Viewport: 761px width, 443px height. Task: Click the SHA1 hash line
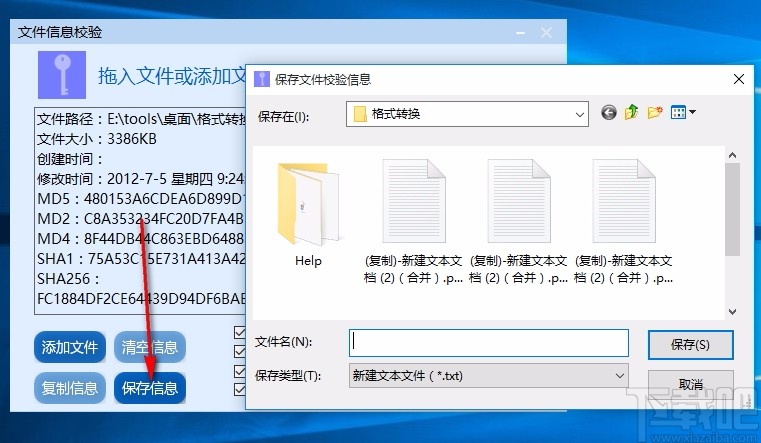(141, 259)
